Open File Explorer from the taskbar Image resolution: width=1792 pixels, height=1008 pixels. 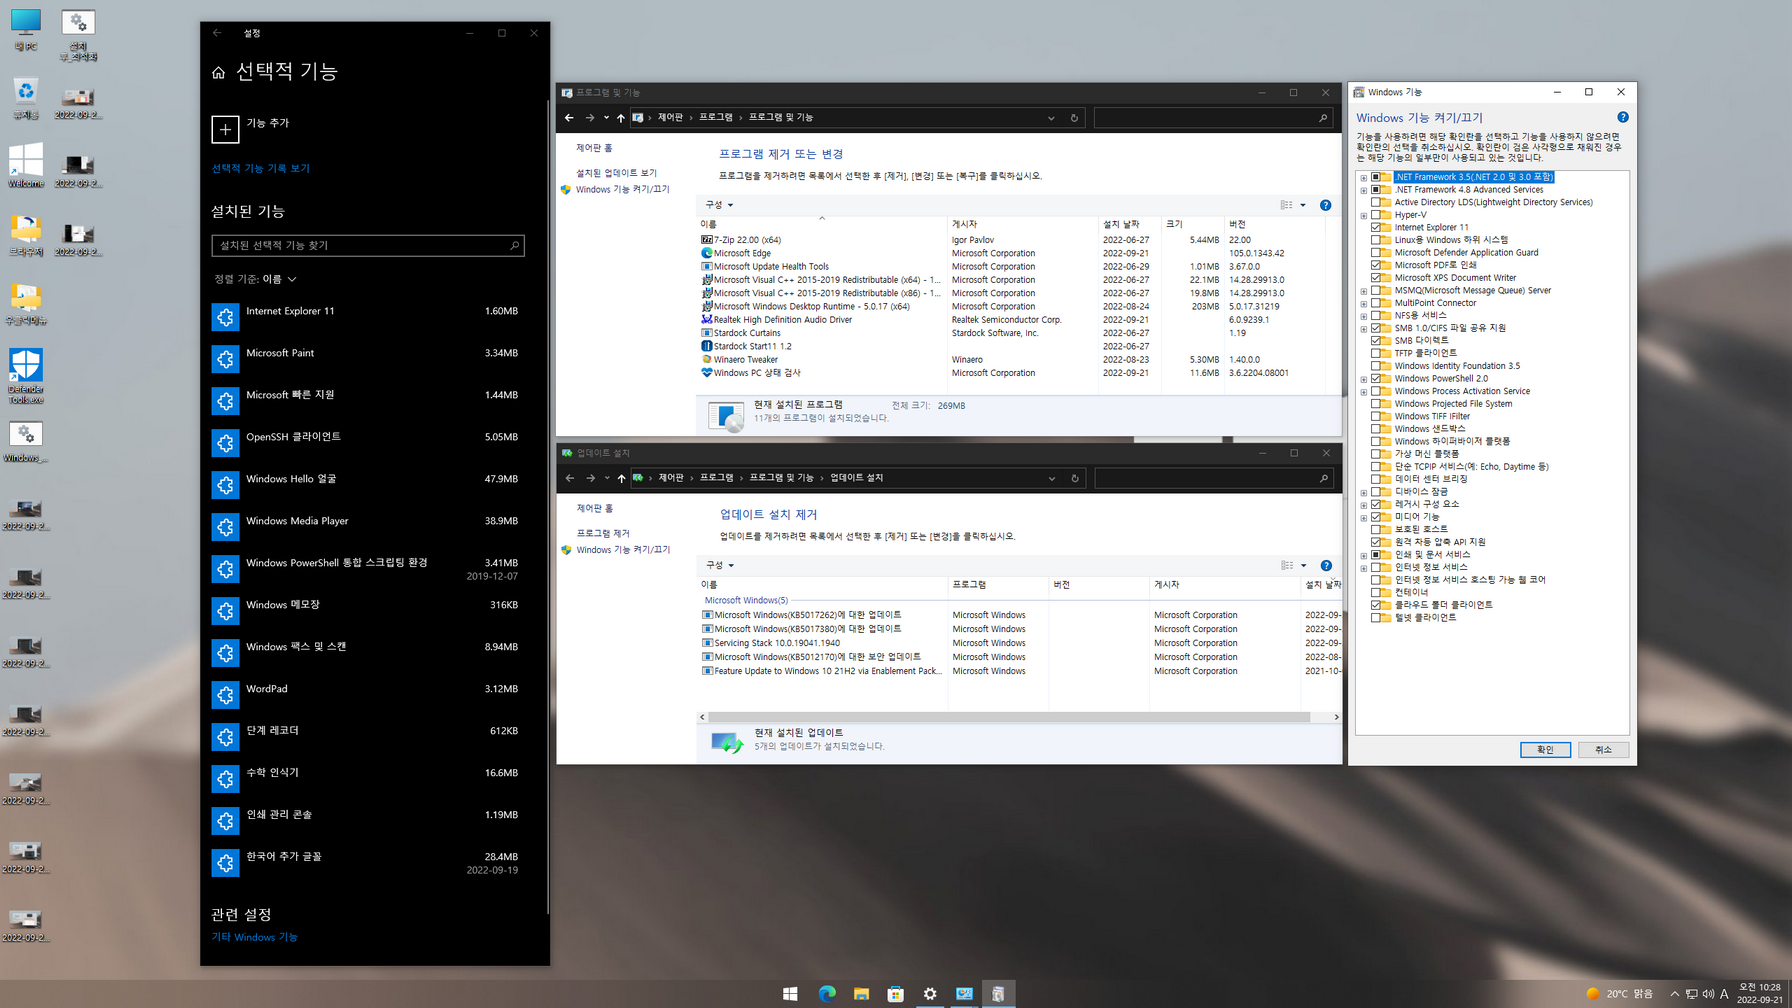pos(861,993)
